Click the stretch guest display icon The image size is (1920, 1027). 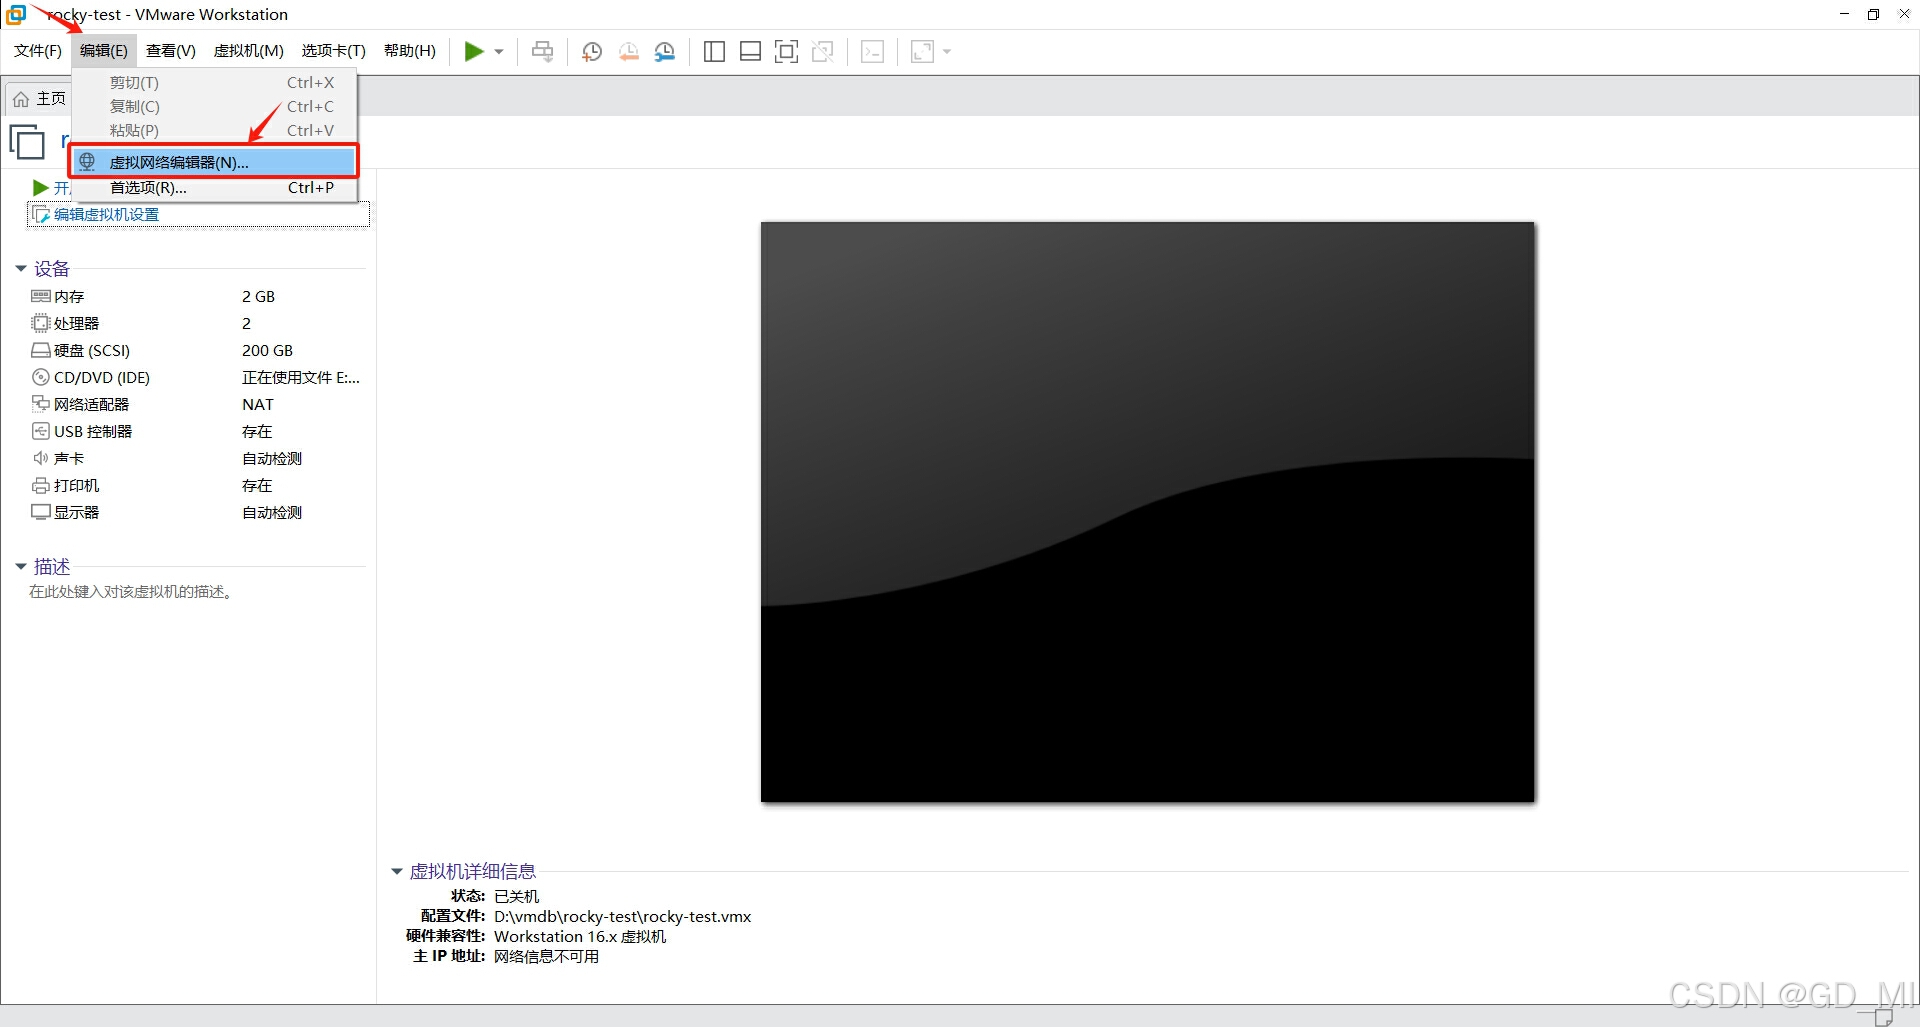(x=922, y=52)
